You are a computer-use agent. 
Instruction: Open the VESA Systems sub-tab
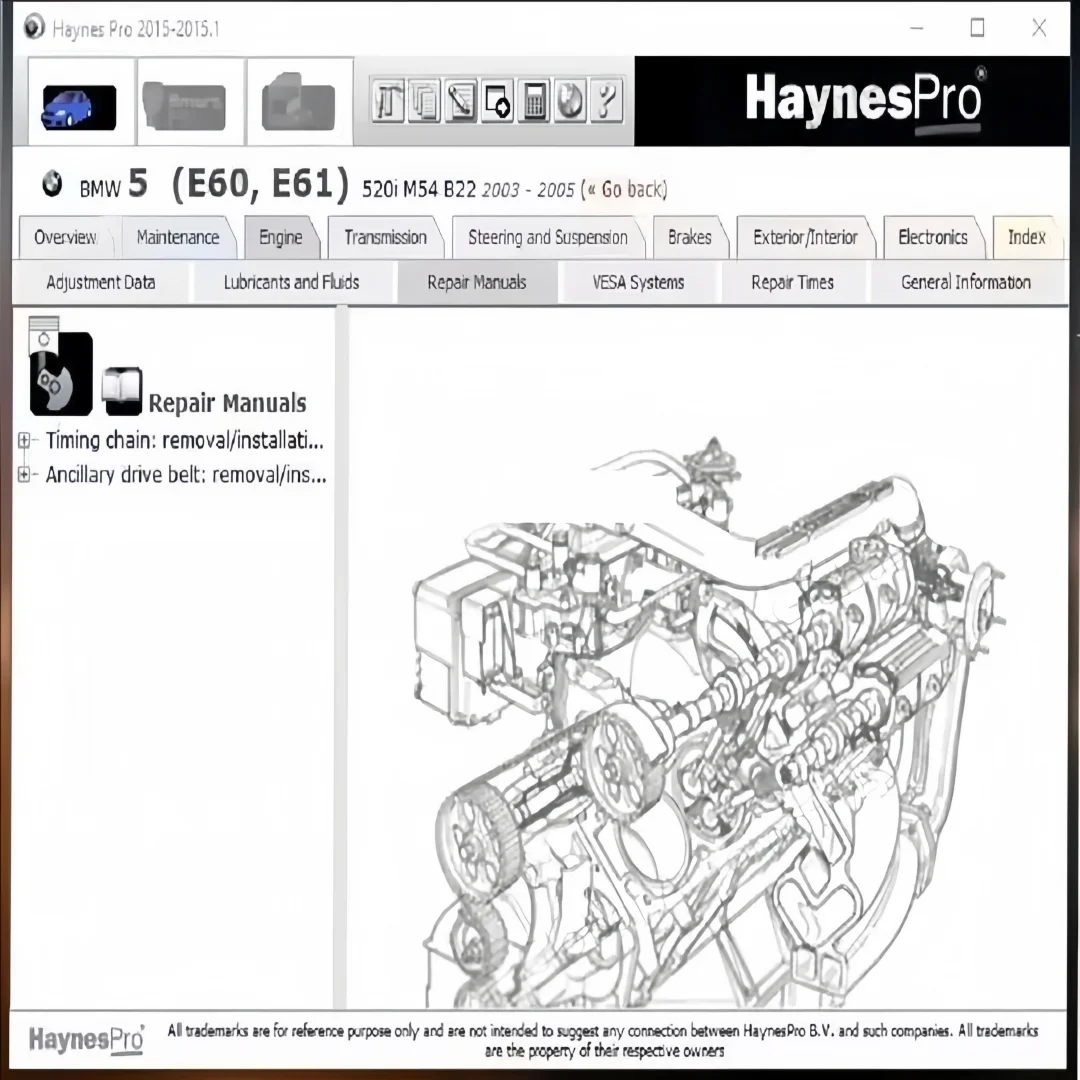point(638,282)
